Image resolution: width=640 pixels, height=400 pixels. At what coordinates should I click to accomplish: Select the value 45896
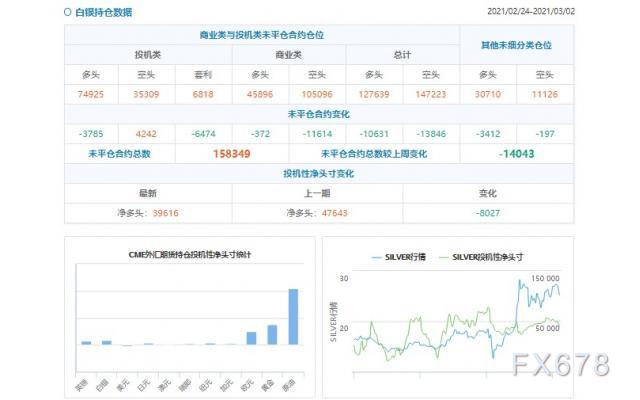(x=260, y=94)
